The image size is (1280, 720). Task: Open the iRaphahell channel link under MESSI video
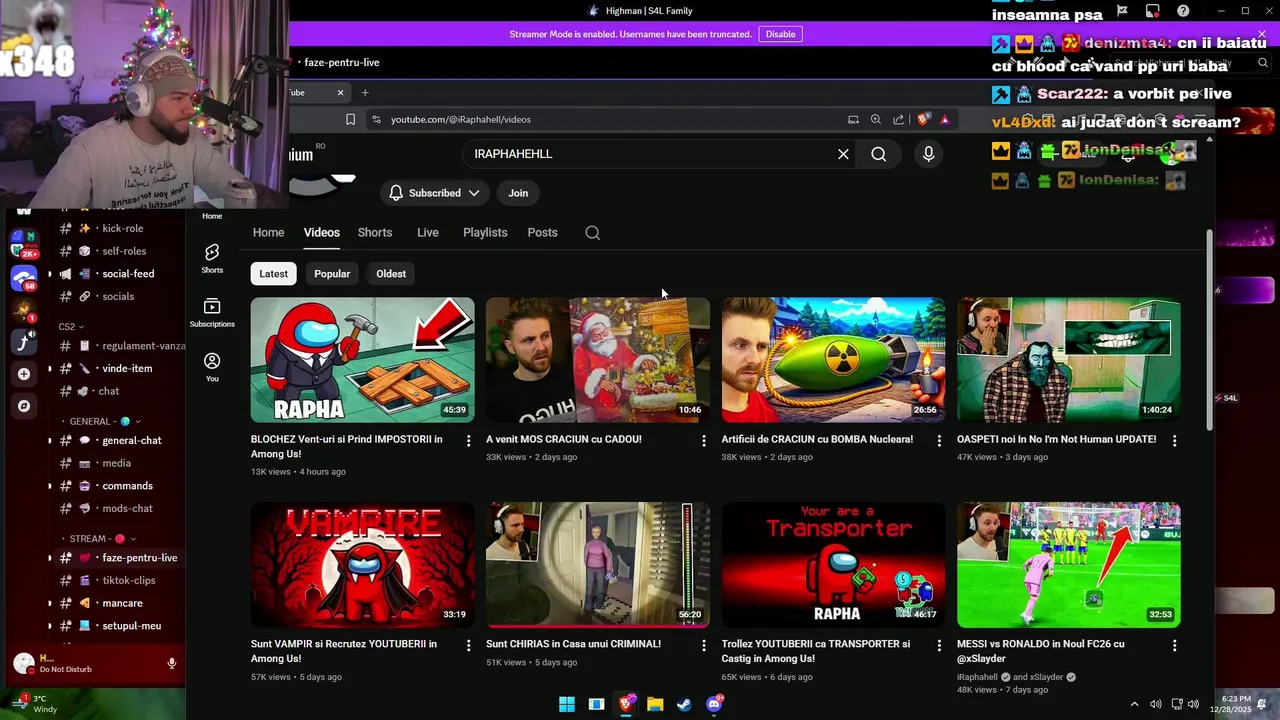pyautogui.click(x=977, y=677)
